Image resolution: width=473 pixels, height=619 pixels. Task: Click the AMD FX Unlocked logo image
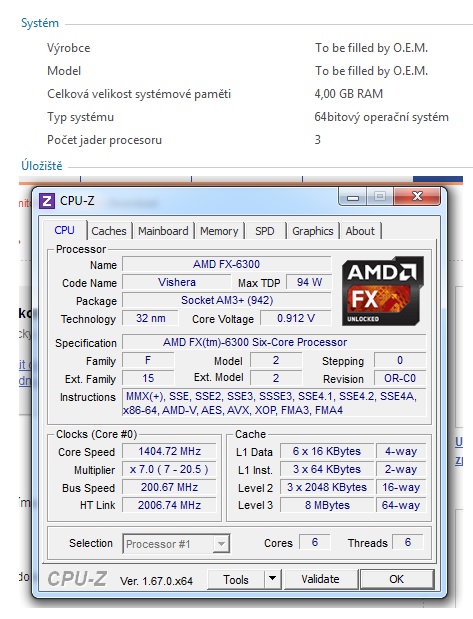[382, 291]
